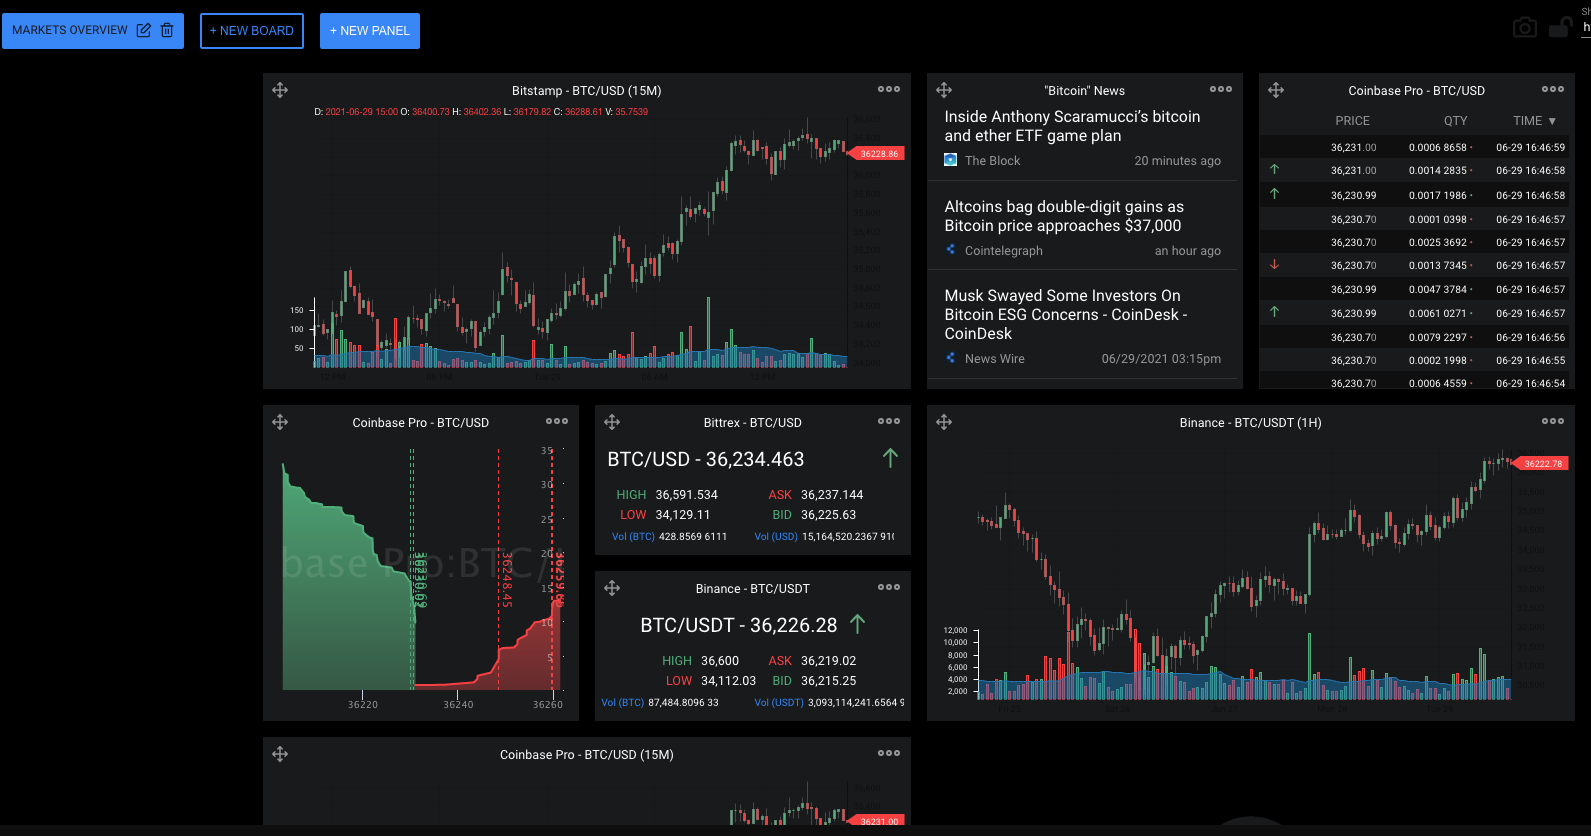Open options menu of bottom Coinbase Pro (15M) panel
This screenshot has width=1591, height=836.
click(x=889, y=753)
